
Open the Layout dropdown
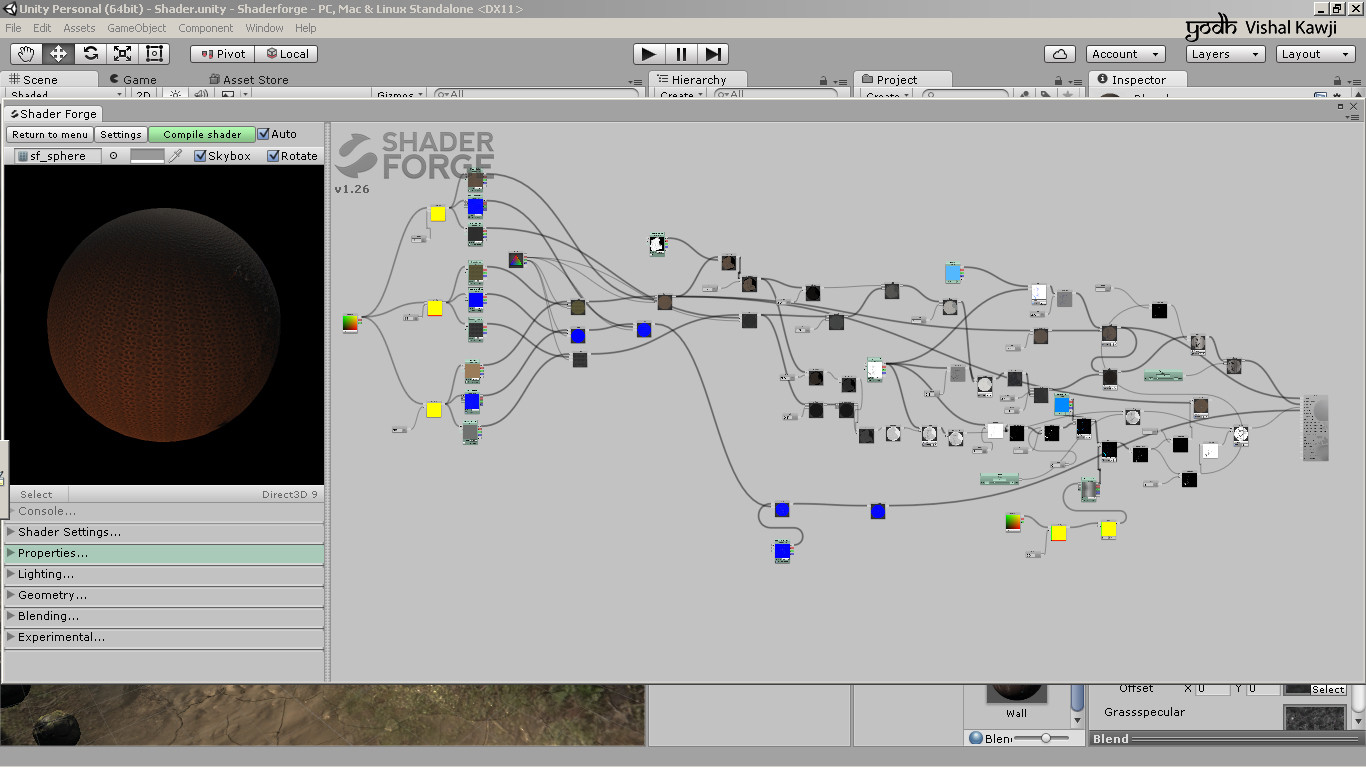tap(1316, 54)
